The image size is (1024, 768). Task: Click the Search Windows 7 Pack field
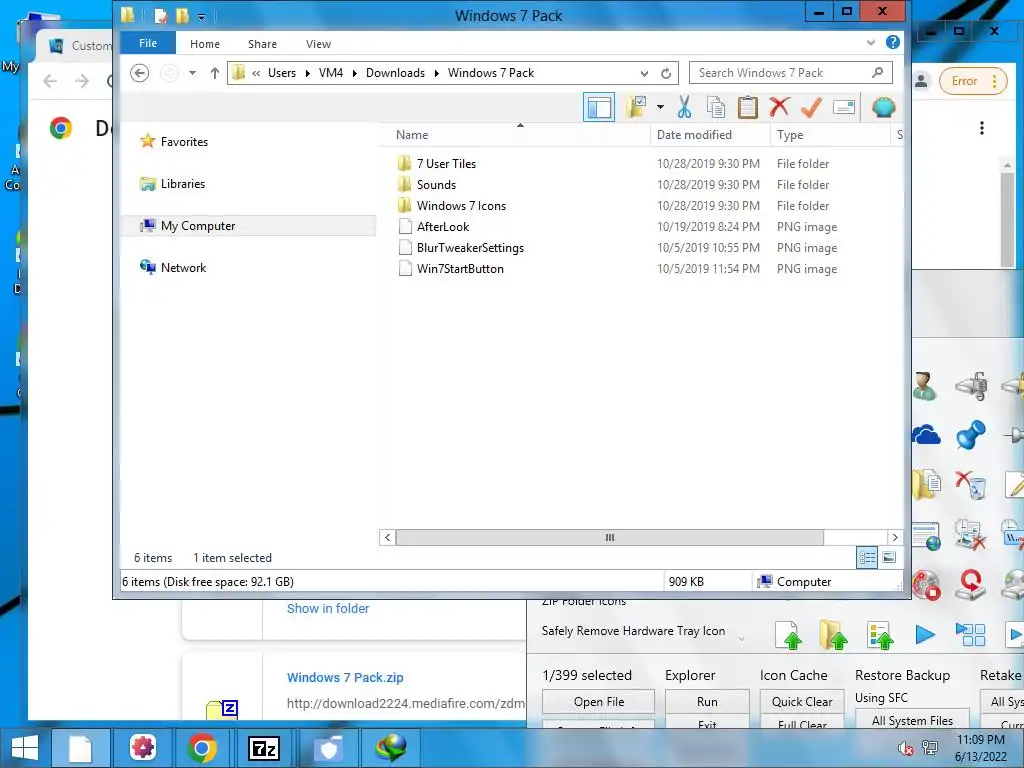tap(790, 72)
